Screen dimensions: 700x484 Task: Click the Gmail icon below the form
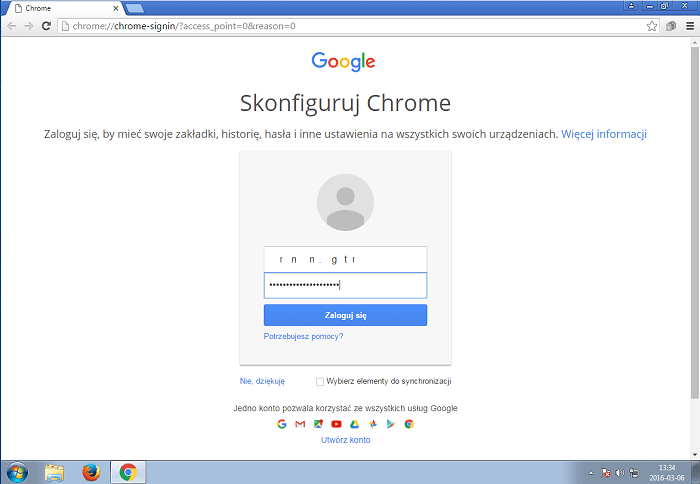[x=300, y=424]
